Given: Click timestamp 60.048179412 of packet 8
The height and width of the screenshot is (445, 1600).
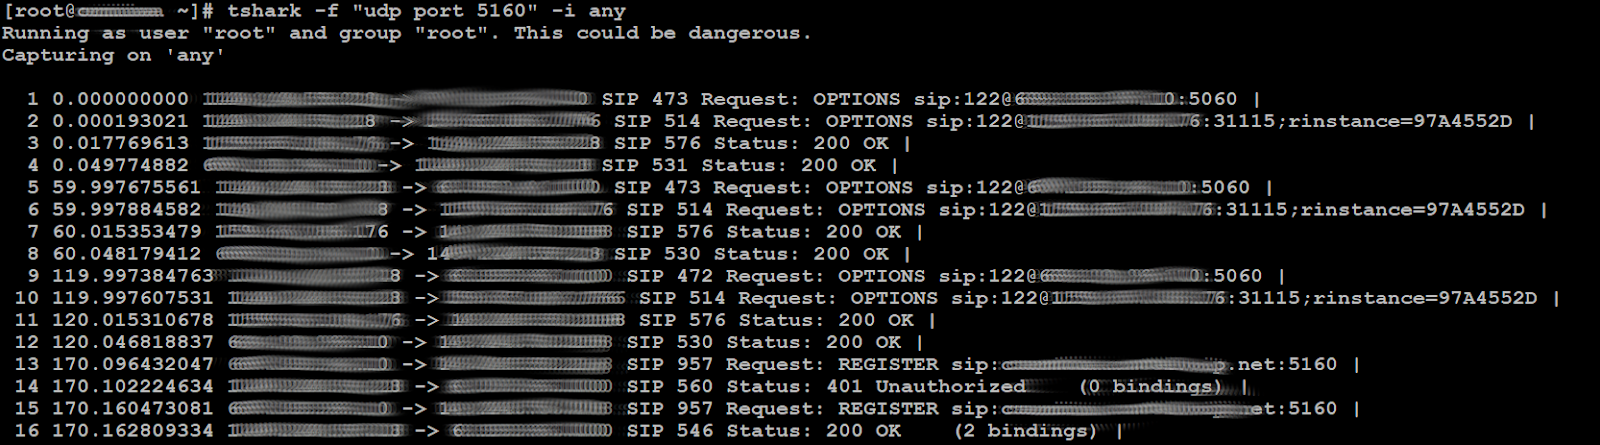Looking at the screenshot, I should [x=126, y=254].
